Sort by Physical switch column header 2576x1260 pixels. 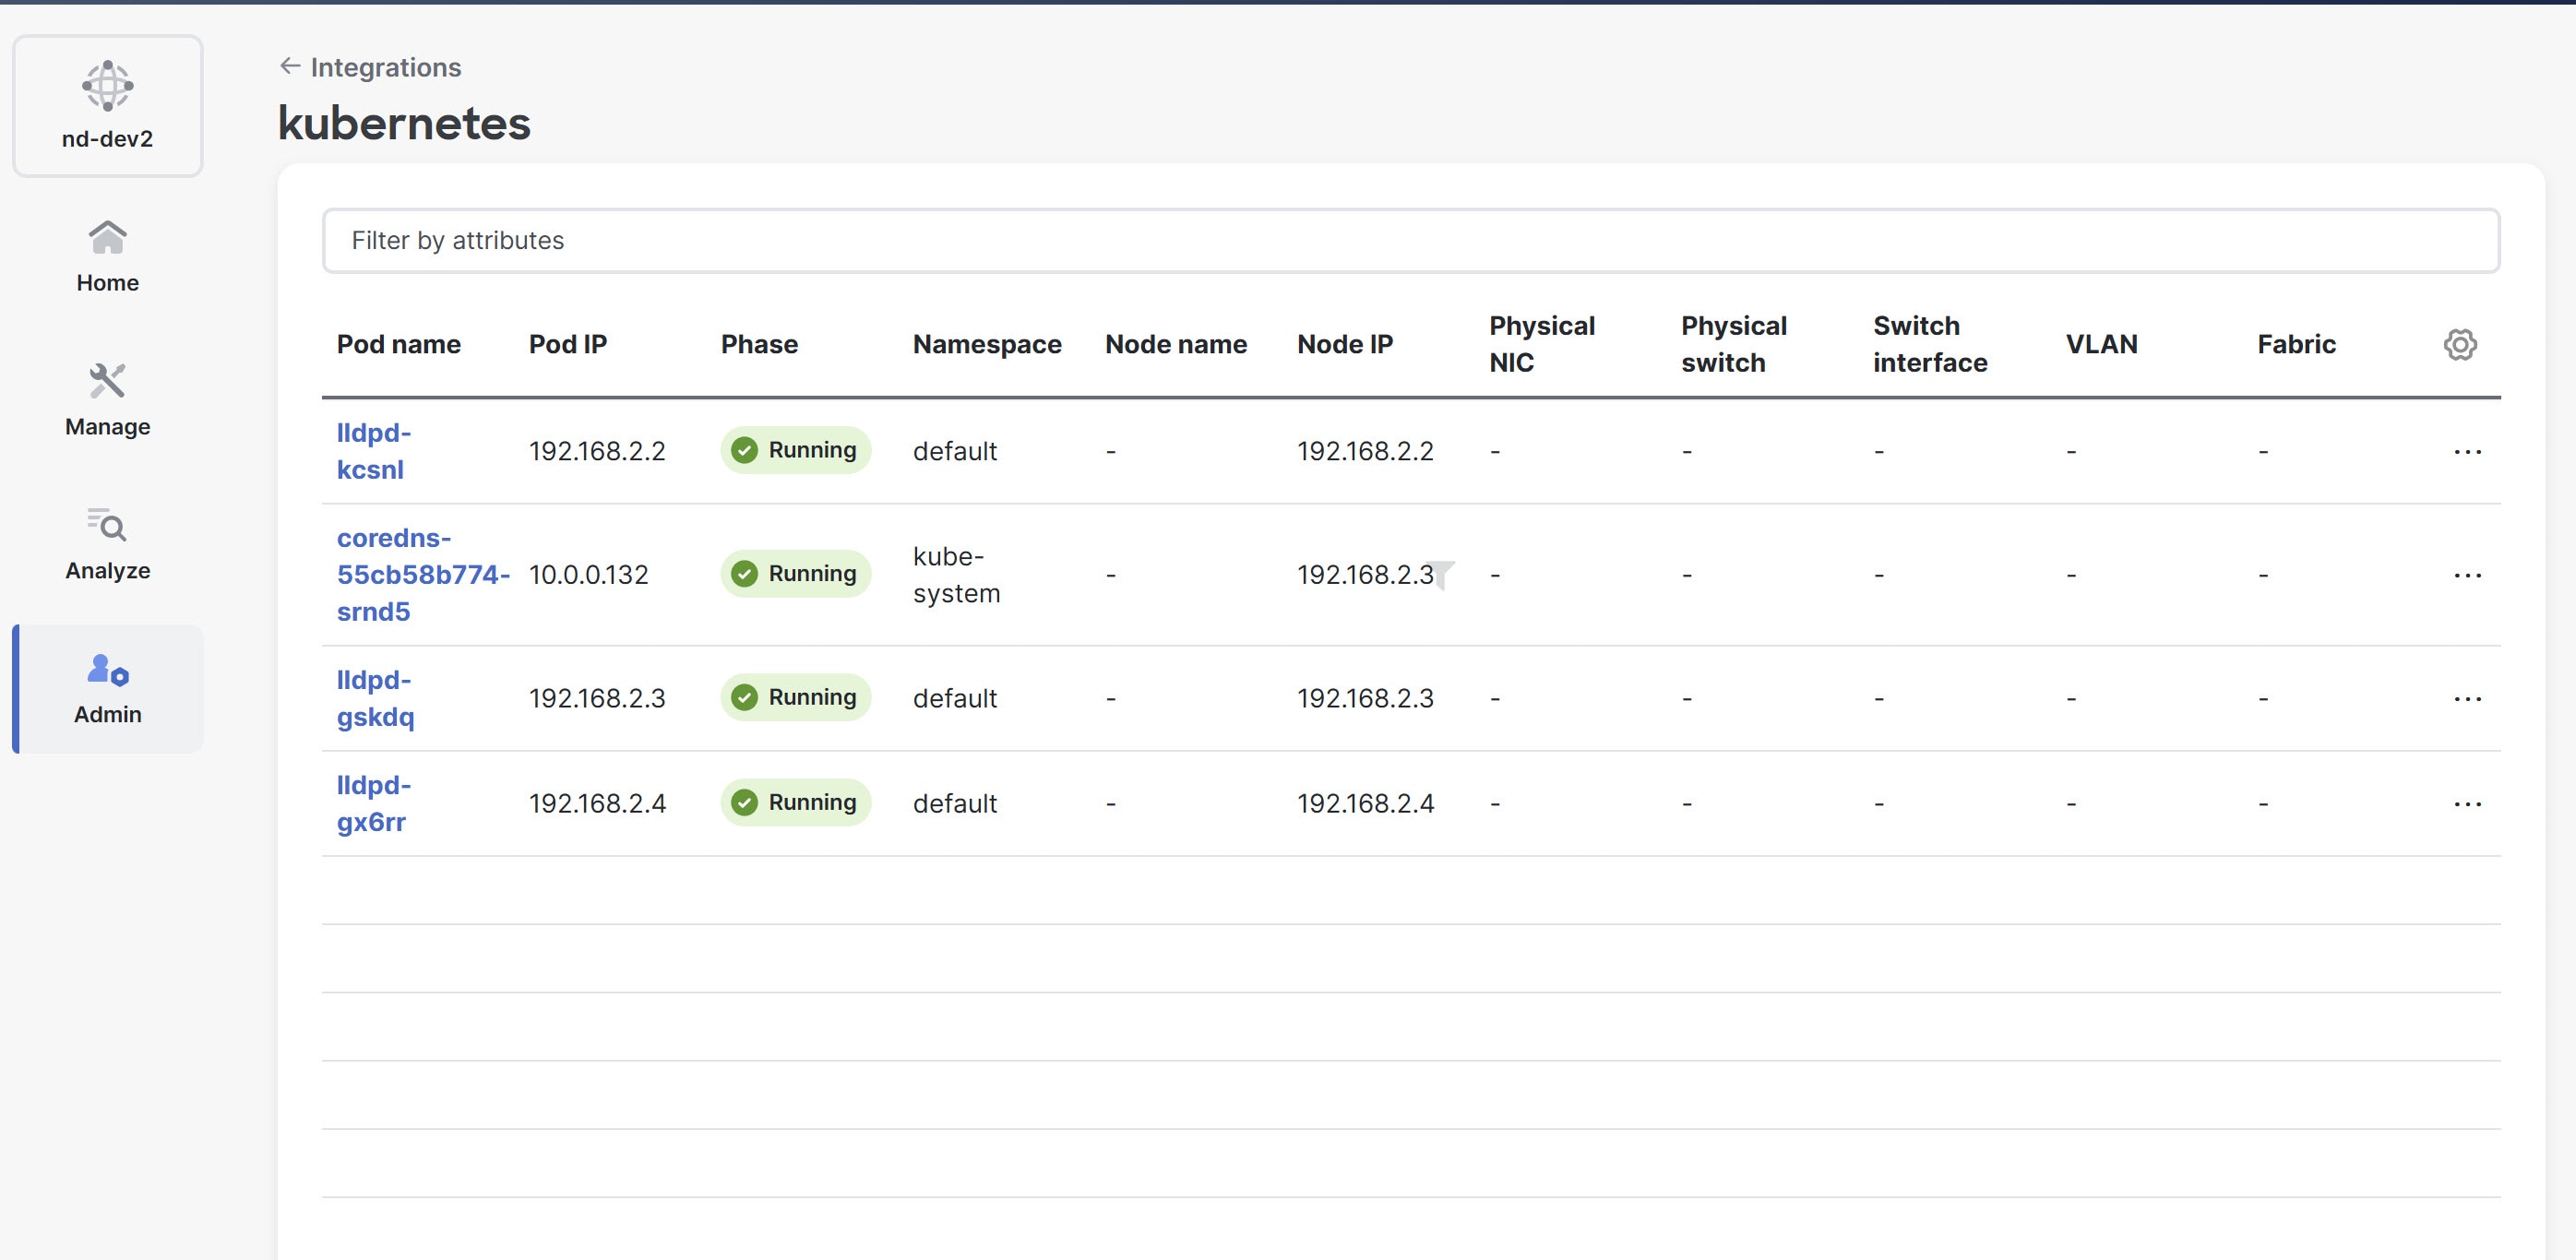coord(1733,345)
